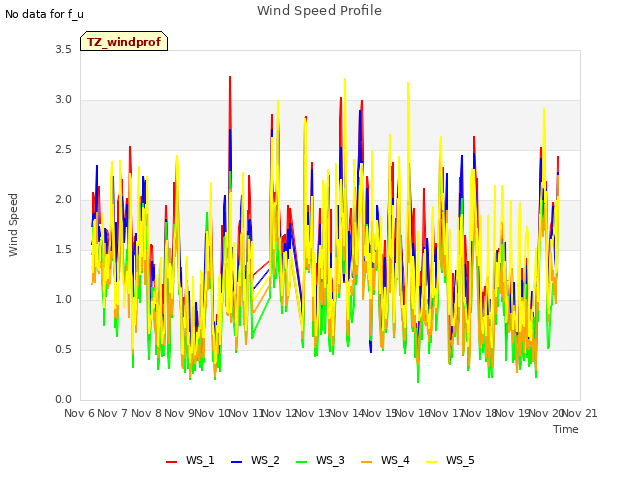Click the 'No data for f_u' message

(44, 14)
